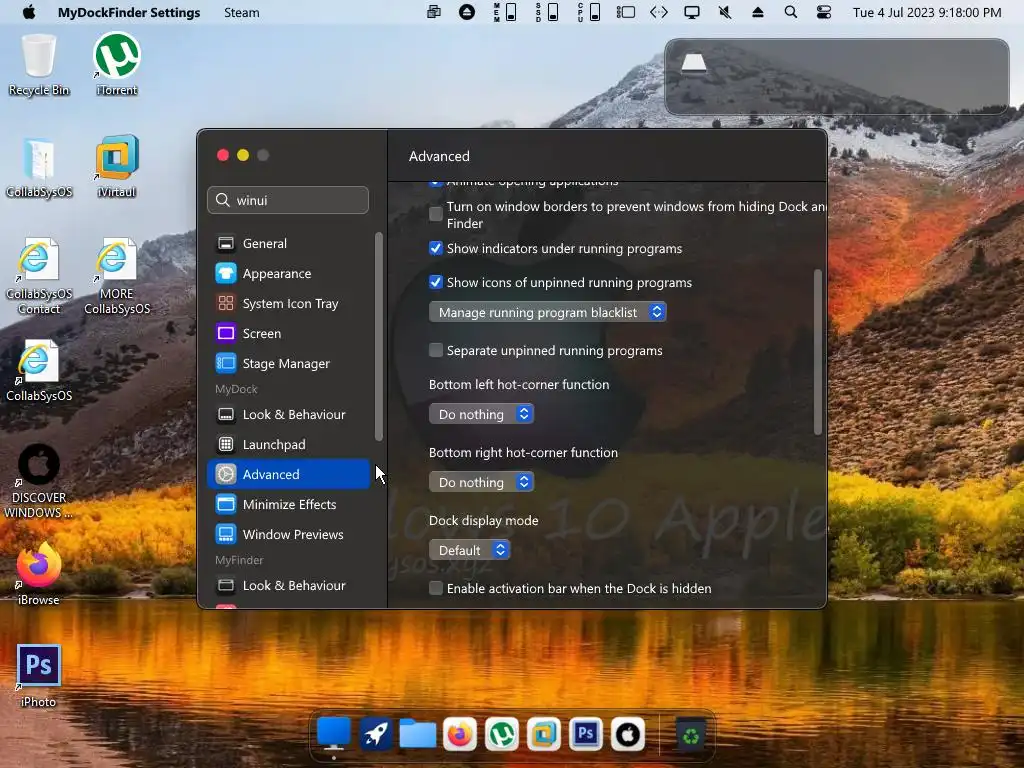Click the drive icon in the desktop widget

(x=694, y=63)
